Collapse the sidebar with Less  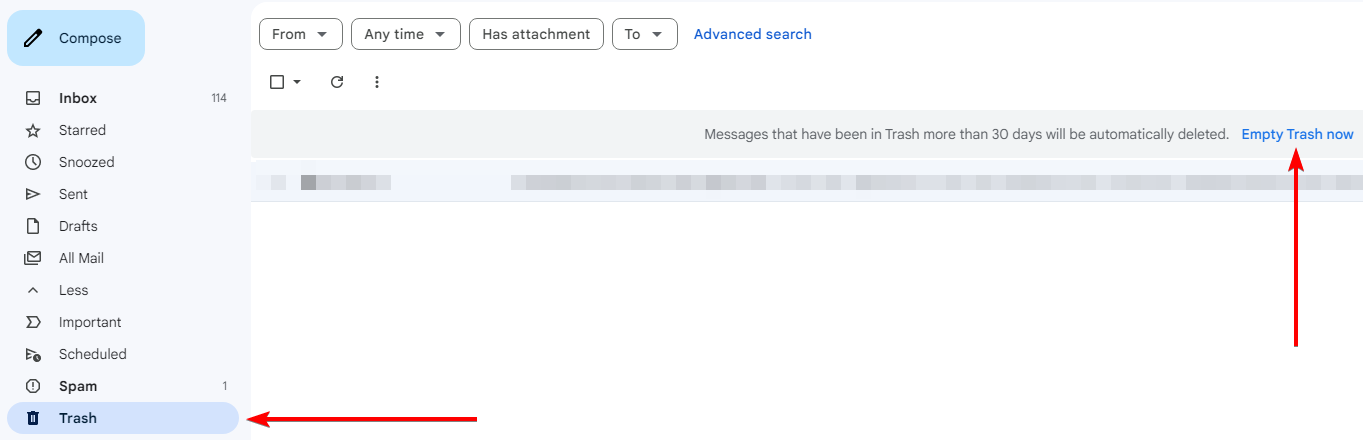[x=73, y=290]
